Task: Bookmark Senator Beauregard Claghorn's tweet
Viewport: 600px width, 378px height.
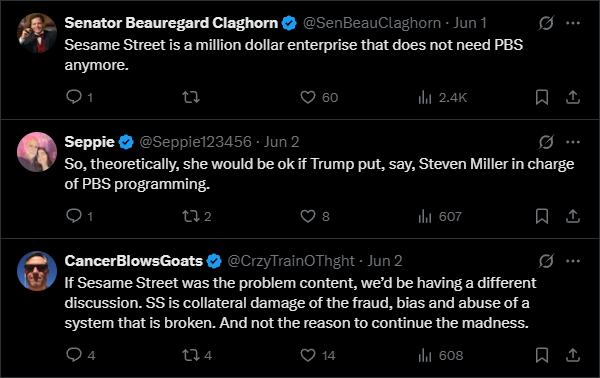Action: pos(542,97)
